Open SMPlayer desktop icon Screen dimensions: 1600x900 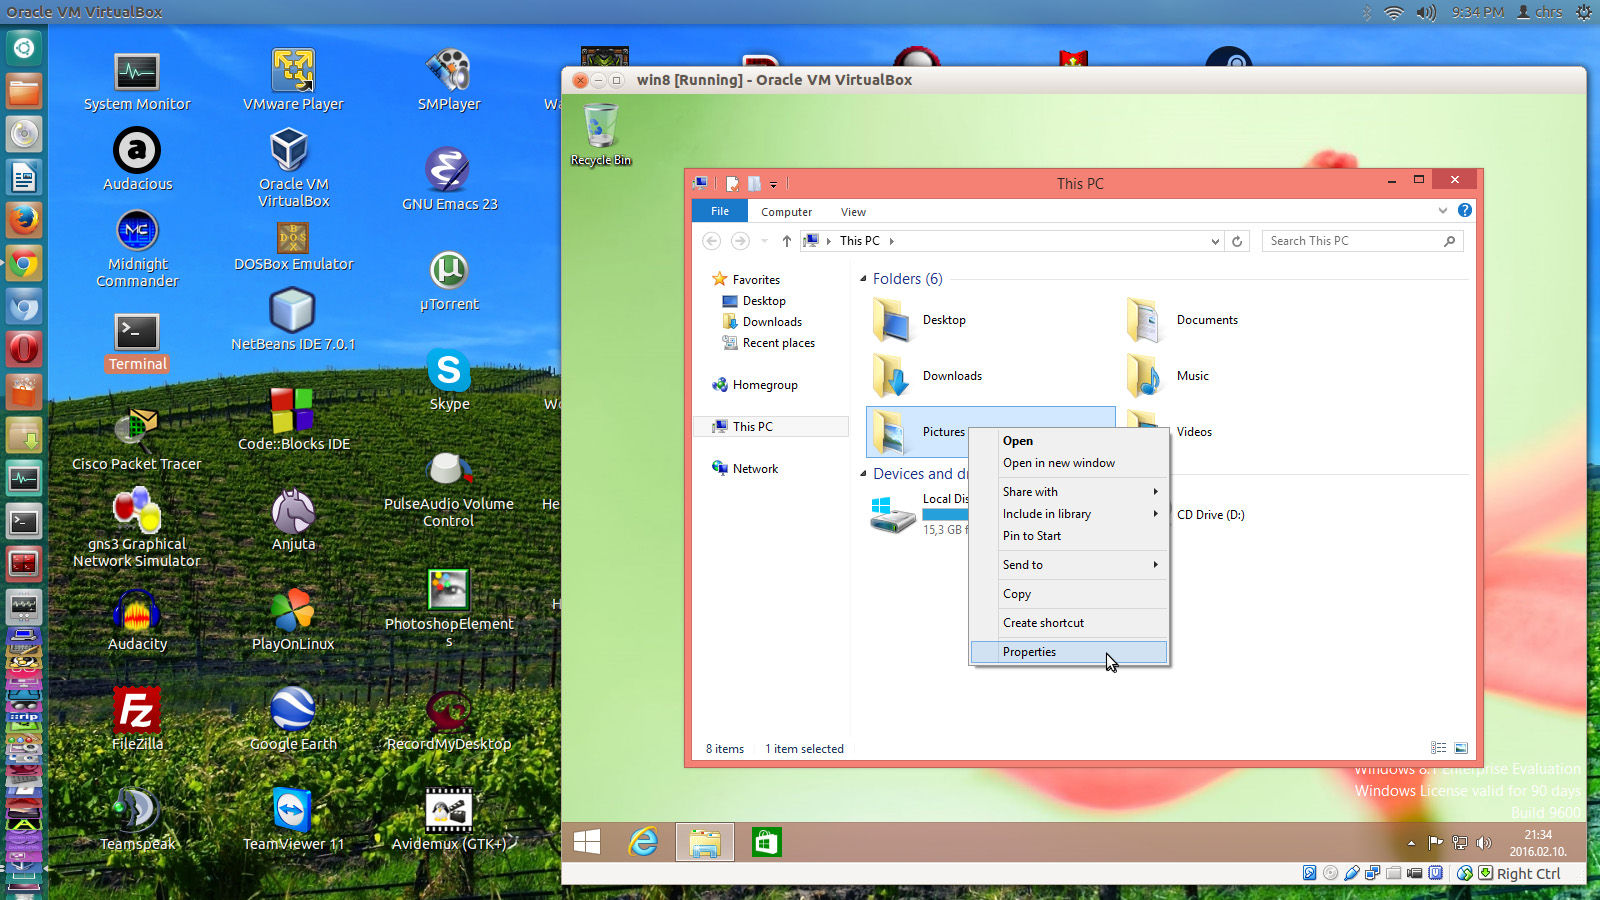(449, 82)
